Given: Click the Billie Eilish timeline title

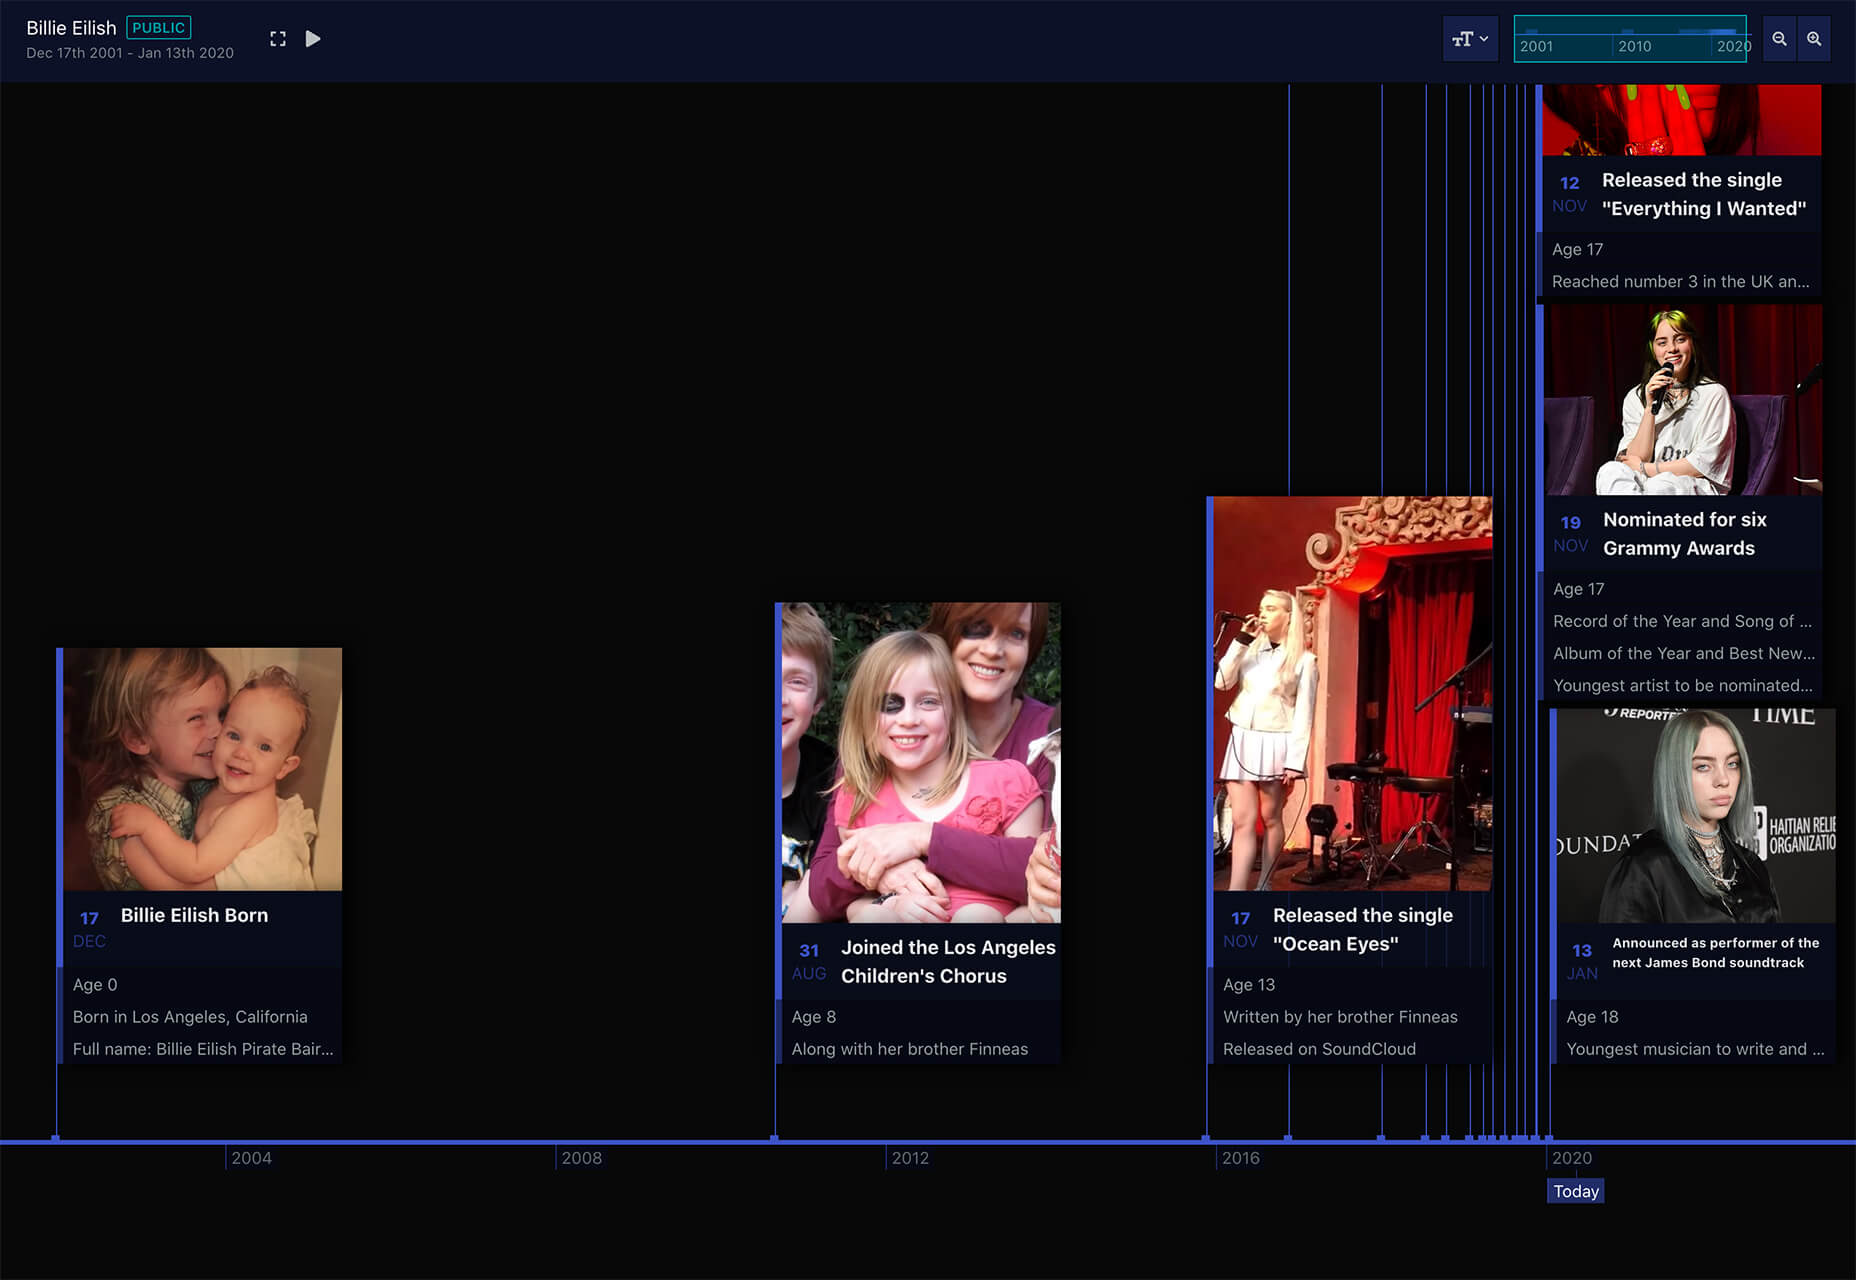Looking at the screenshot, I should pos(71,28).
